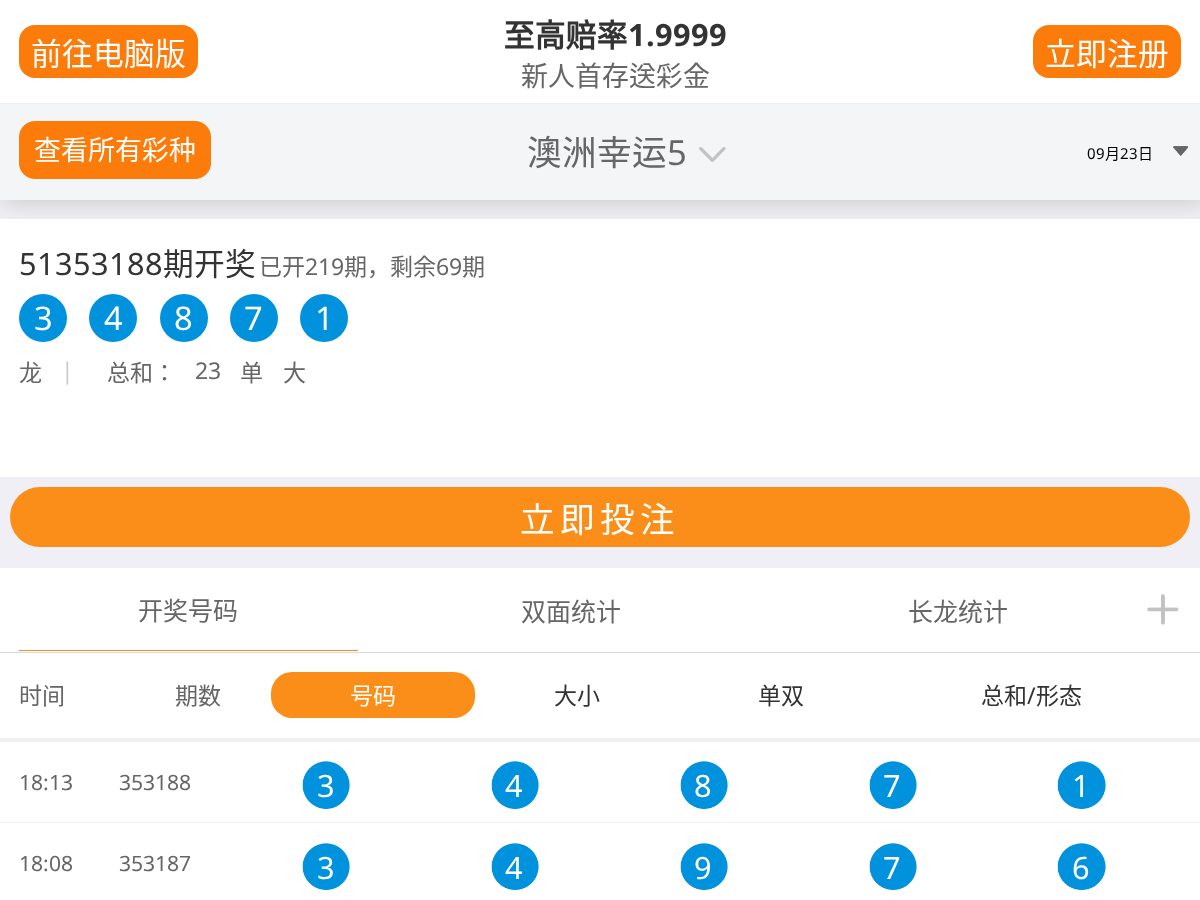The image size is (1200, 900).
Task: Open the 09月23日 date dropdown arrow
Action: (1180, 152)
